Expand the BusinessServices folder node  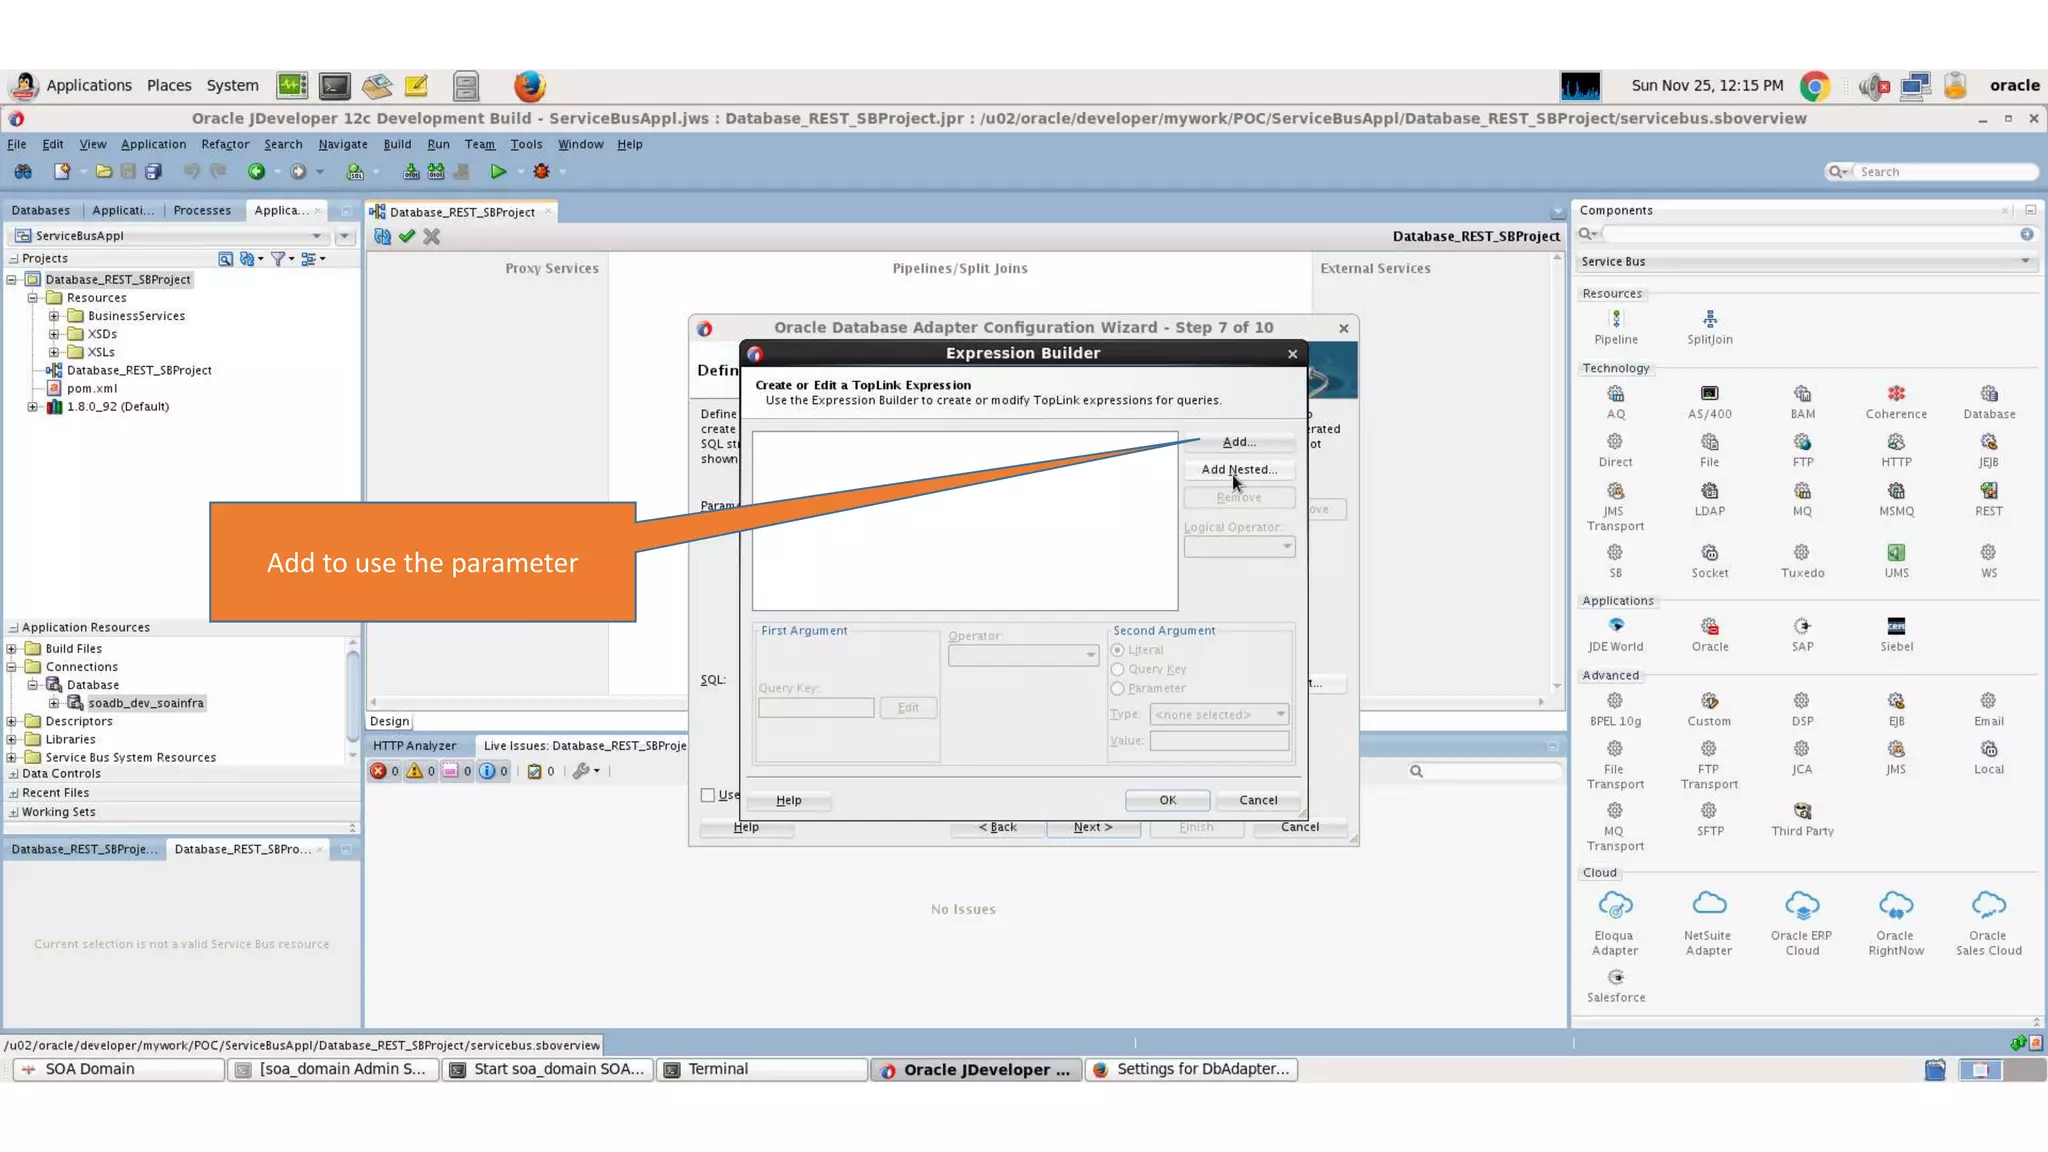coord(54,316)
